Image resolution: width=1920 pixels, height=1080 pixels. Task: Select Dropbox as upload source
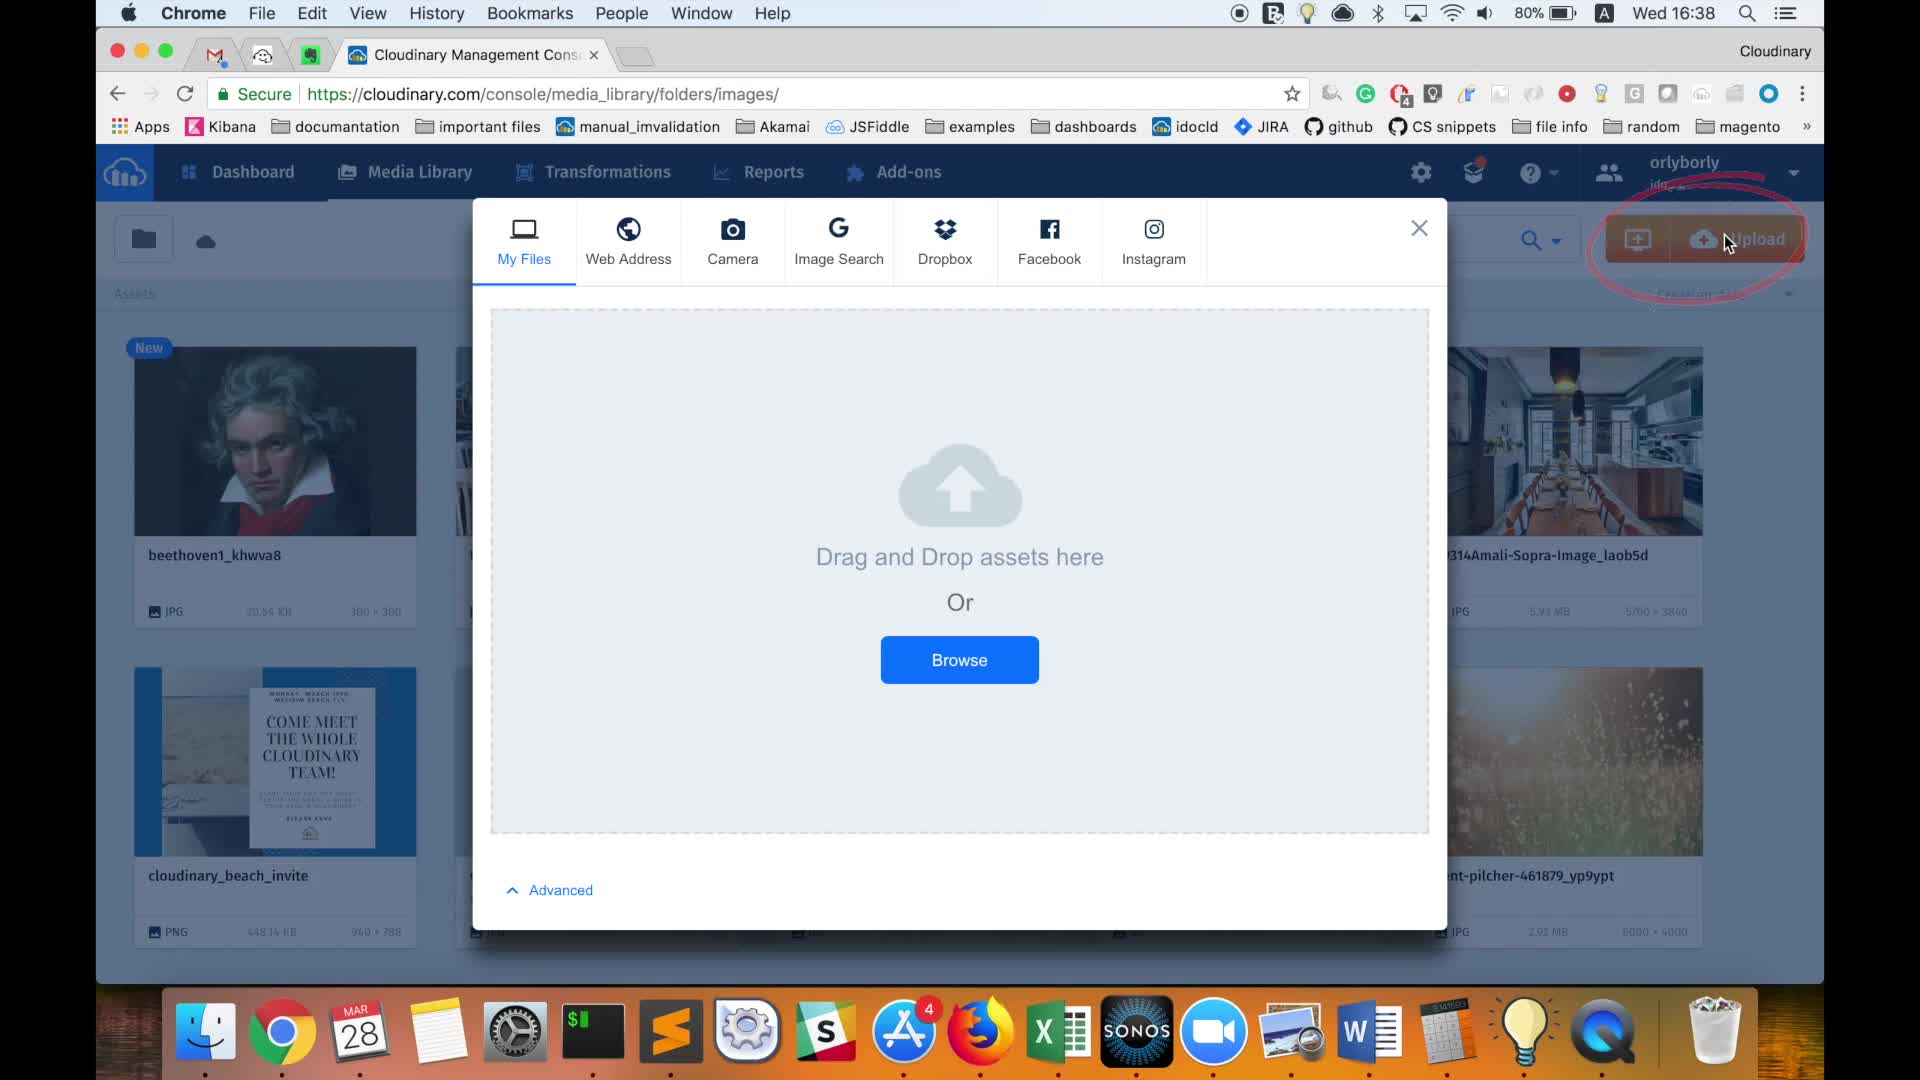(x=944, y=242)
